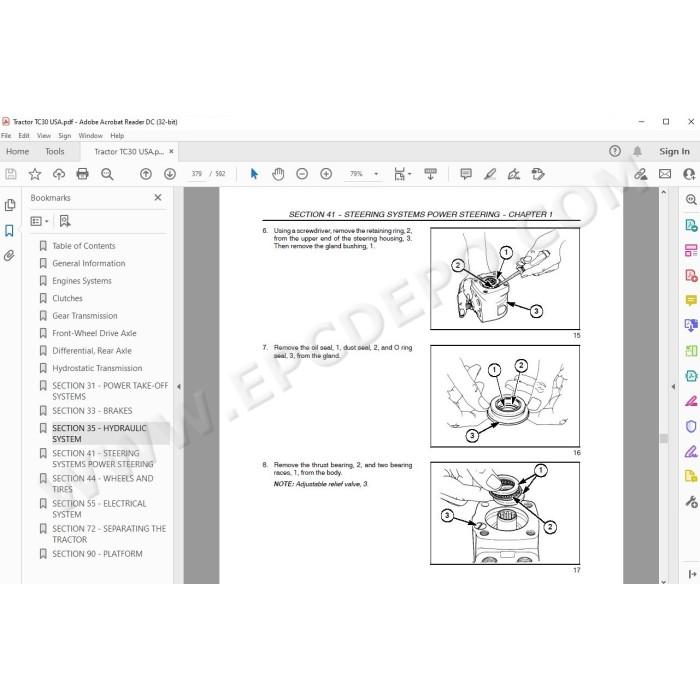Viewport: 700px width, 700px height.
Task: Share a link to the file
Action: click(641, 174)
